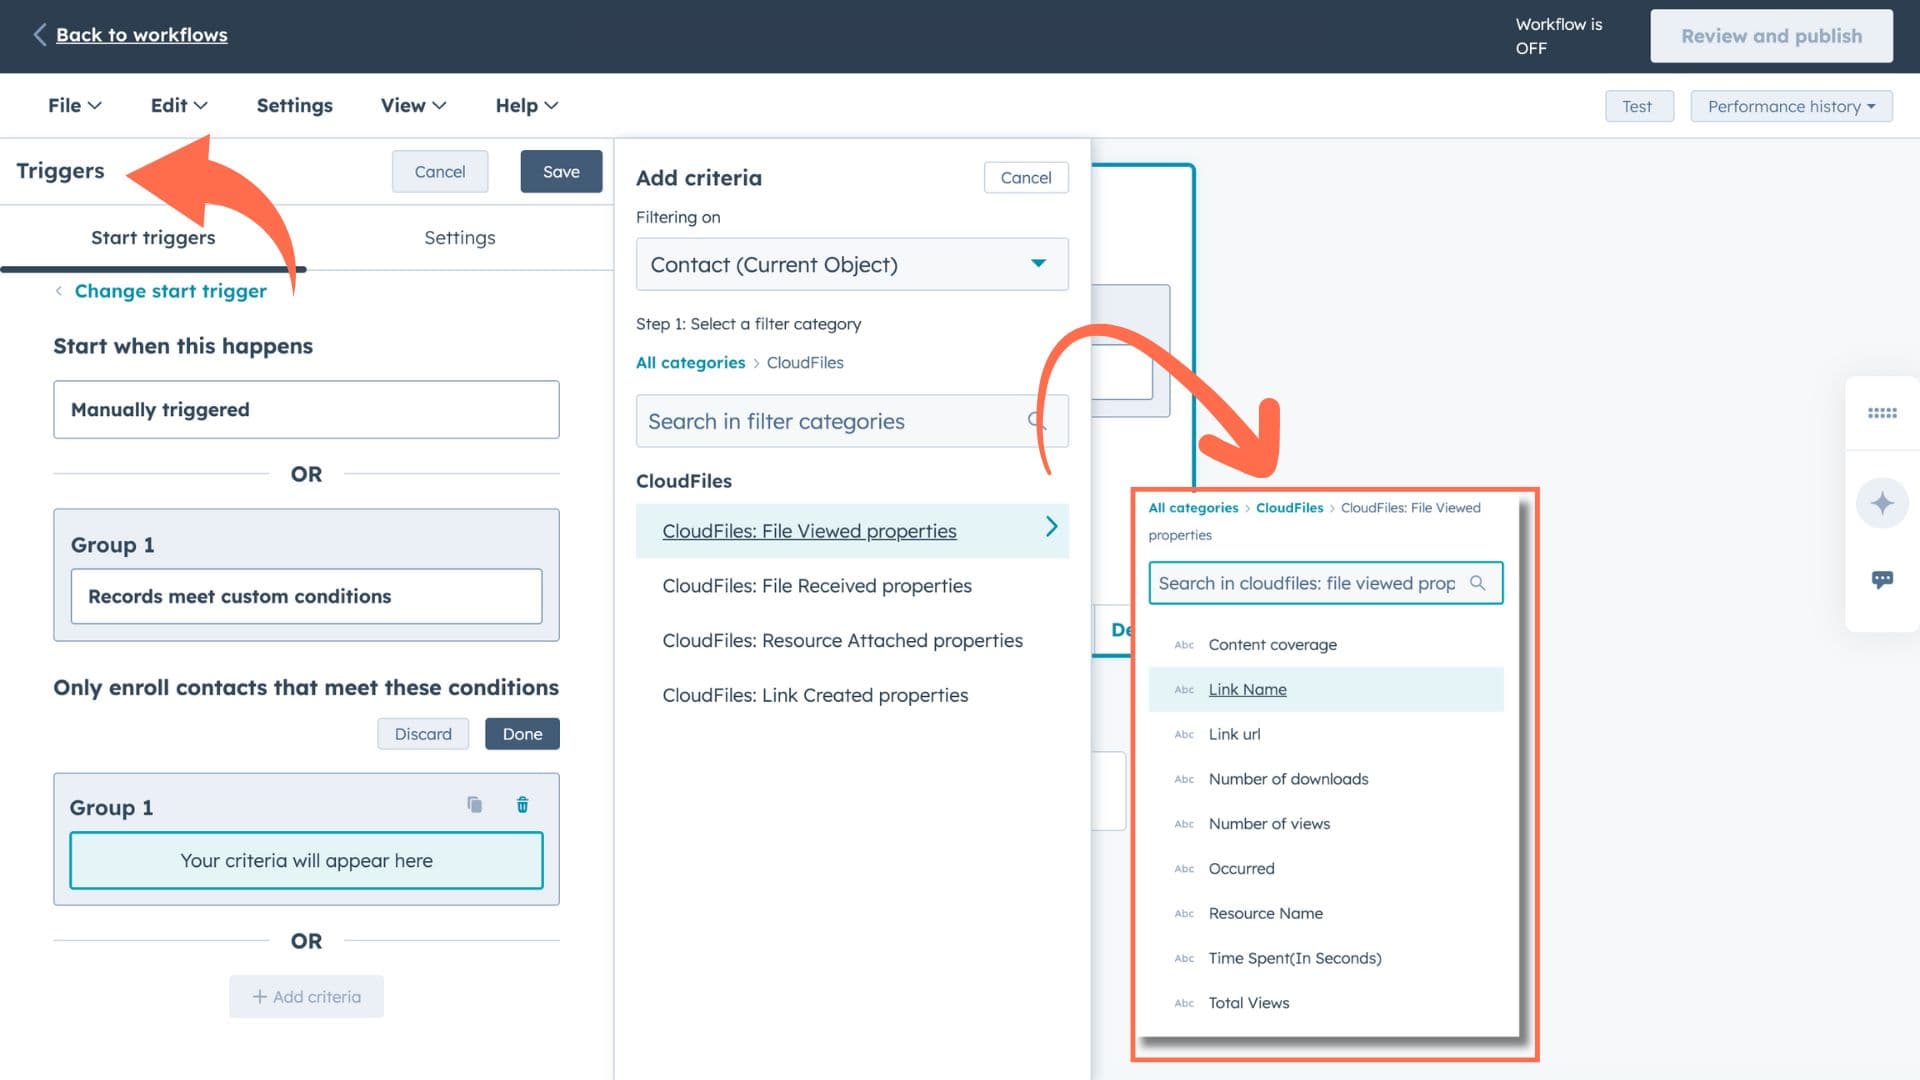Expand the Performance history dropdown
Viewport: 1920px width, 1080px height.
coord(1791,107)
